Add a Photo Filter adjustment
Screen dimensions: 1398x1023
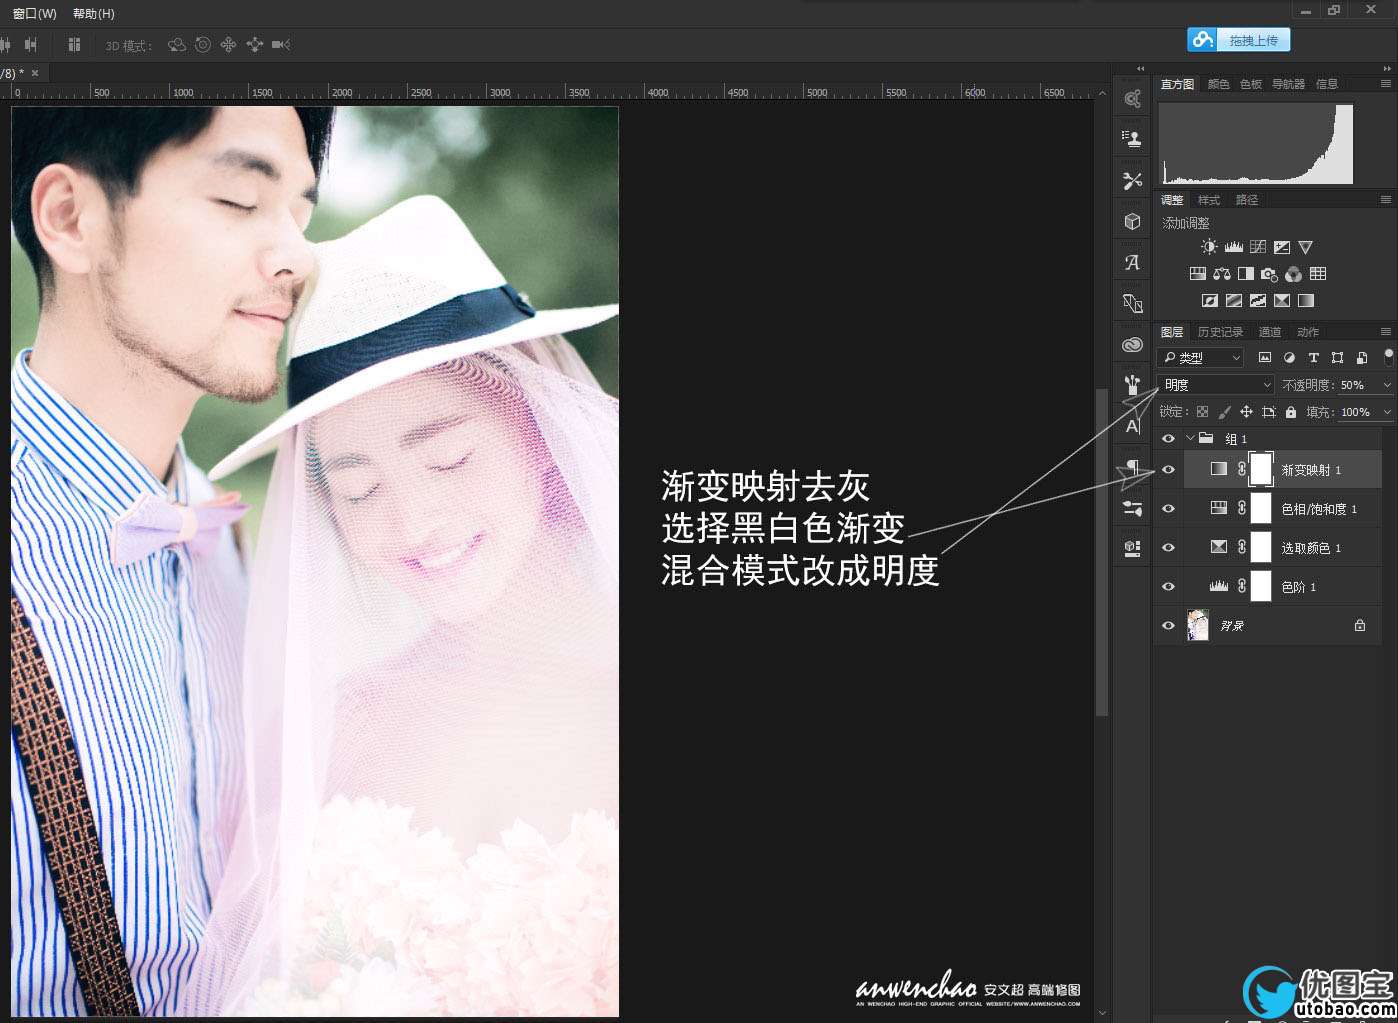click(1270, 273)
